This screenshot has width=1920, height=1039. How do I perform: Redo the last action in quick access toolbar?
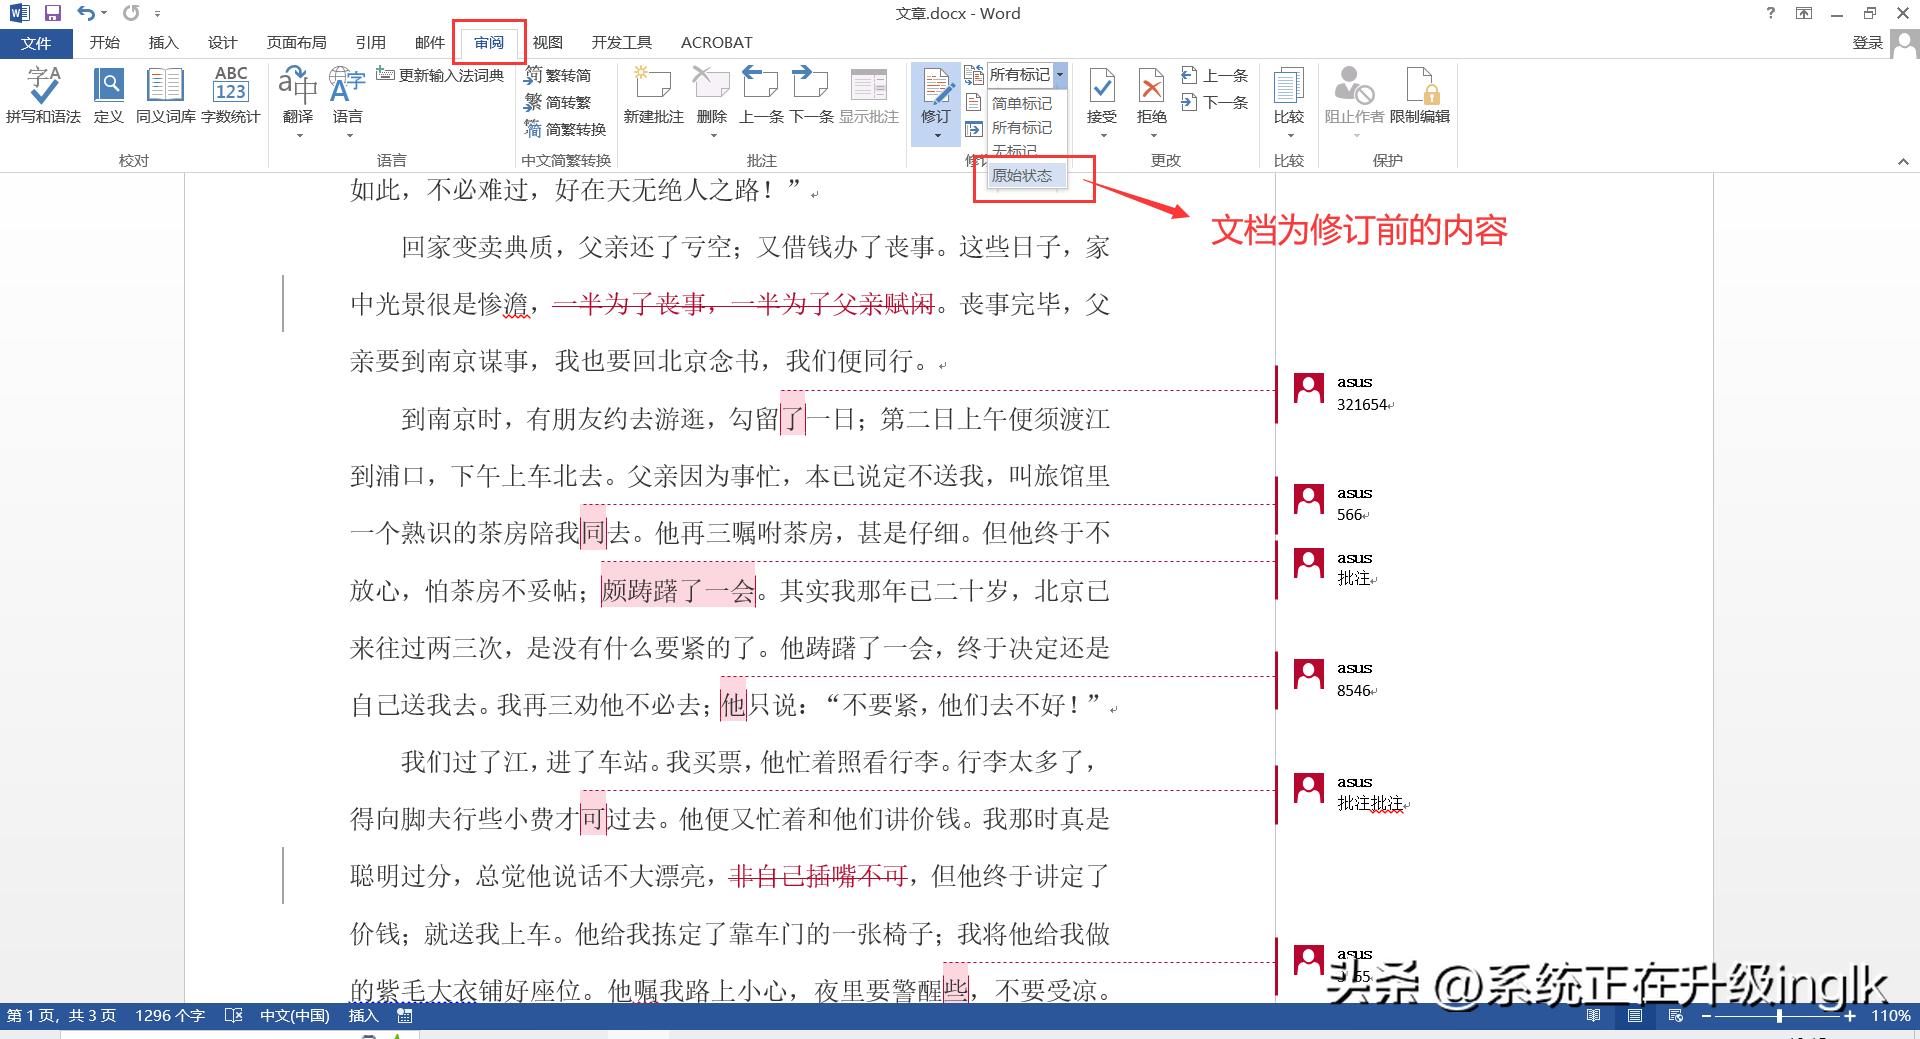[x=131, y=13]
